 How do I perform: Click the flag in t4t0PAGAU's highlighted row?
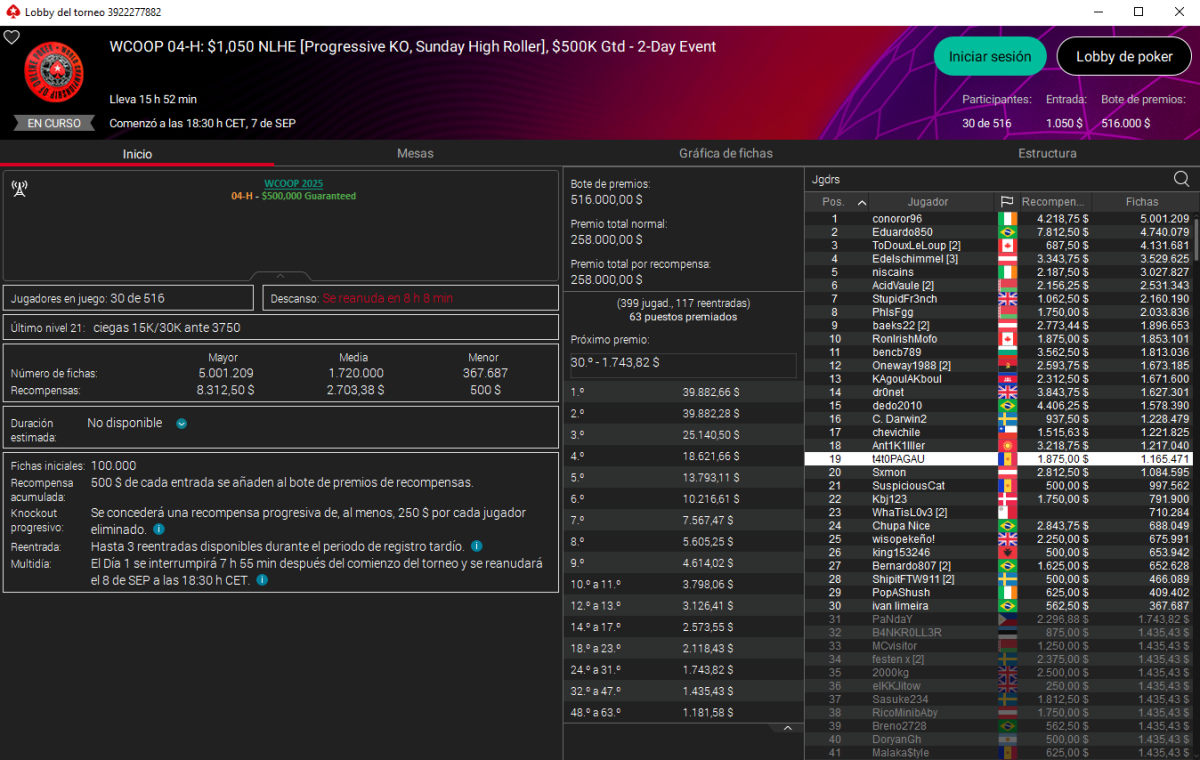point(1007,459)
